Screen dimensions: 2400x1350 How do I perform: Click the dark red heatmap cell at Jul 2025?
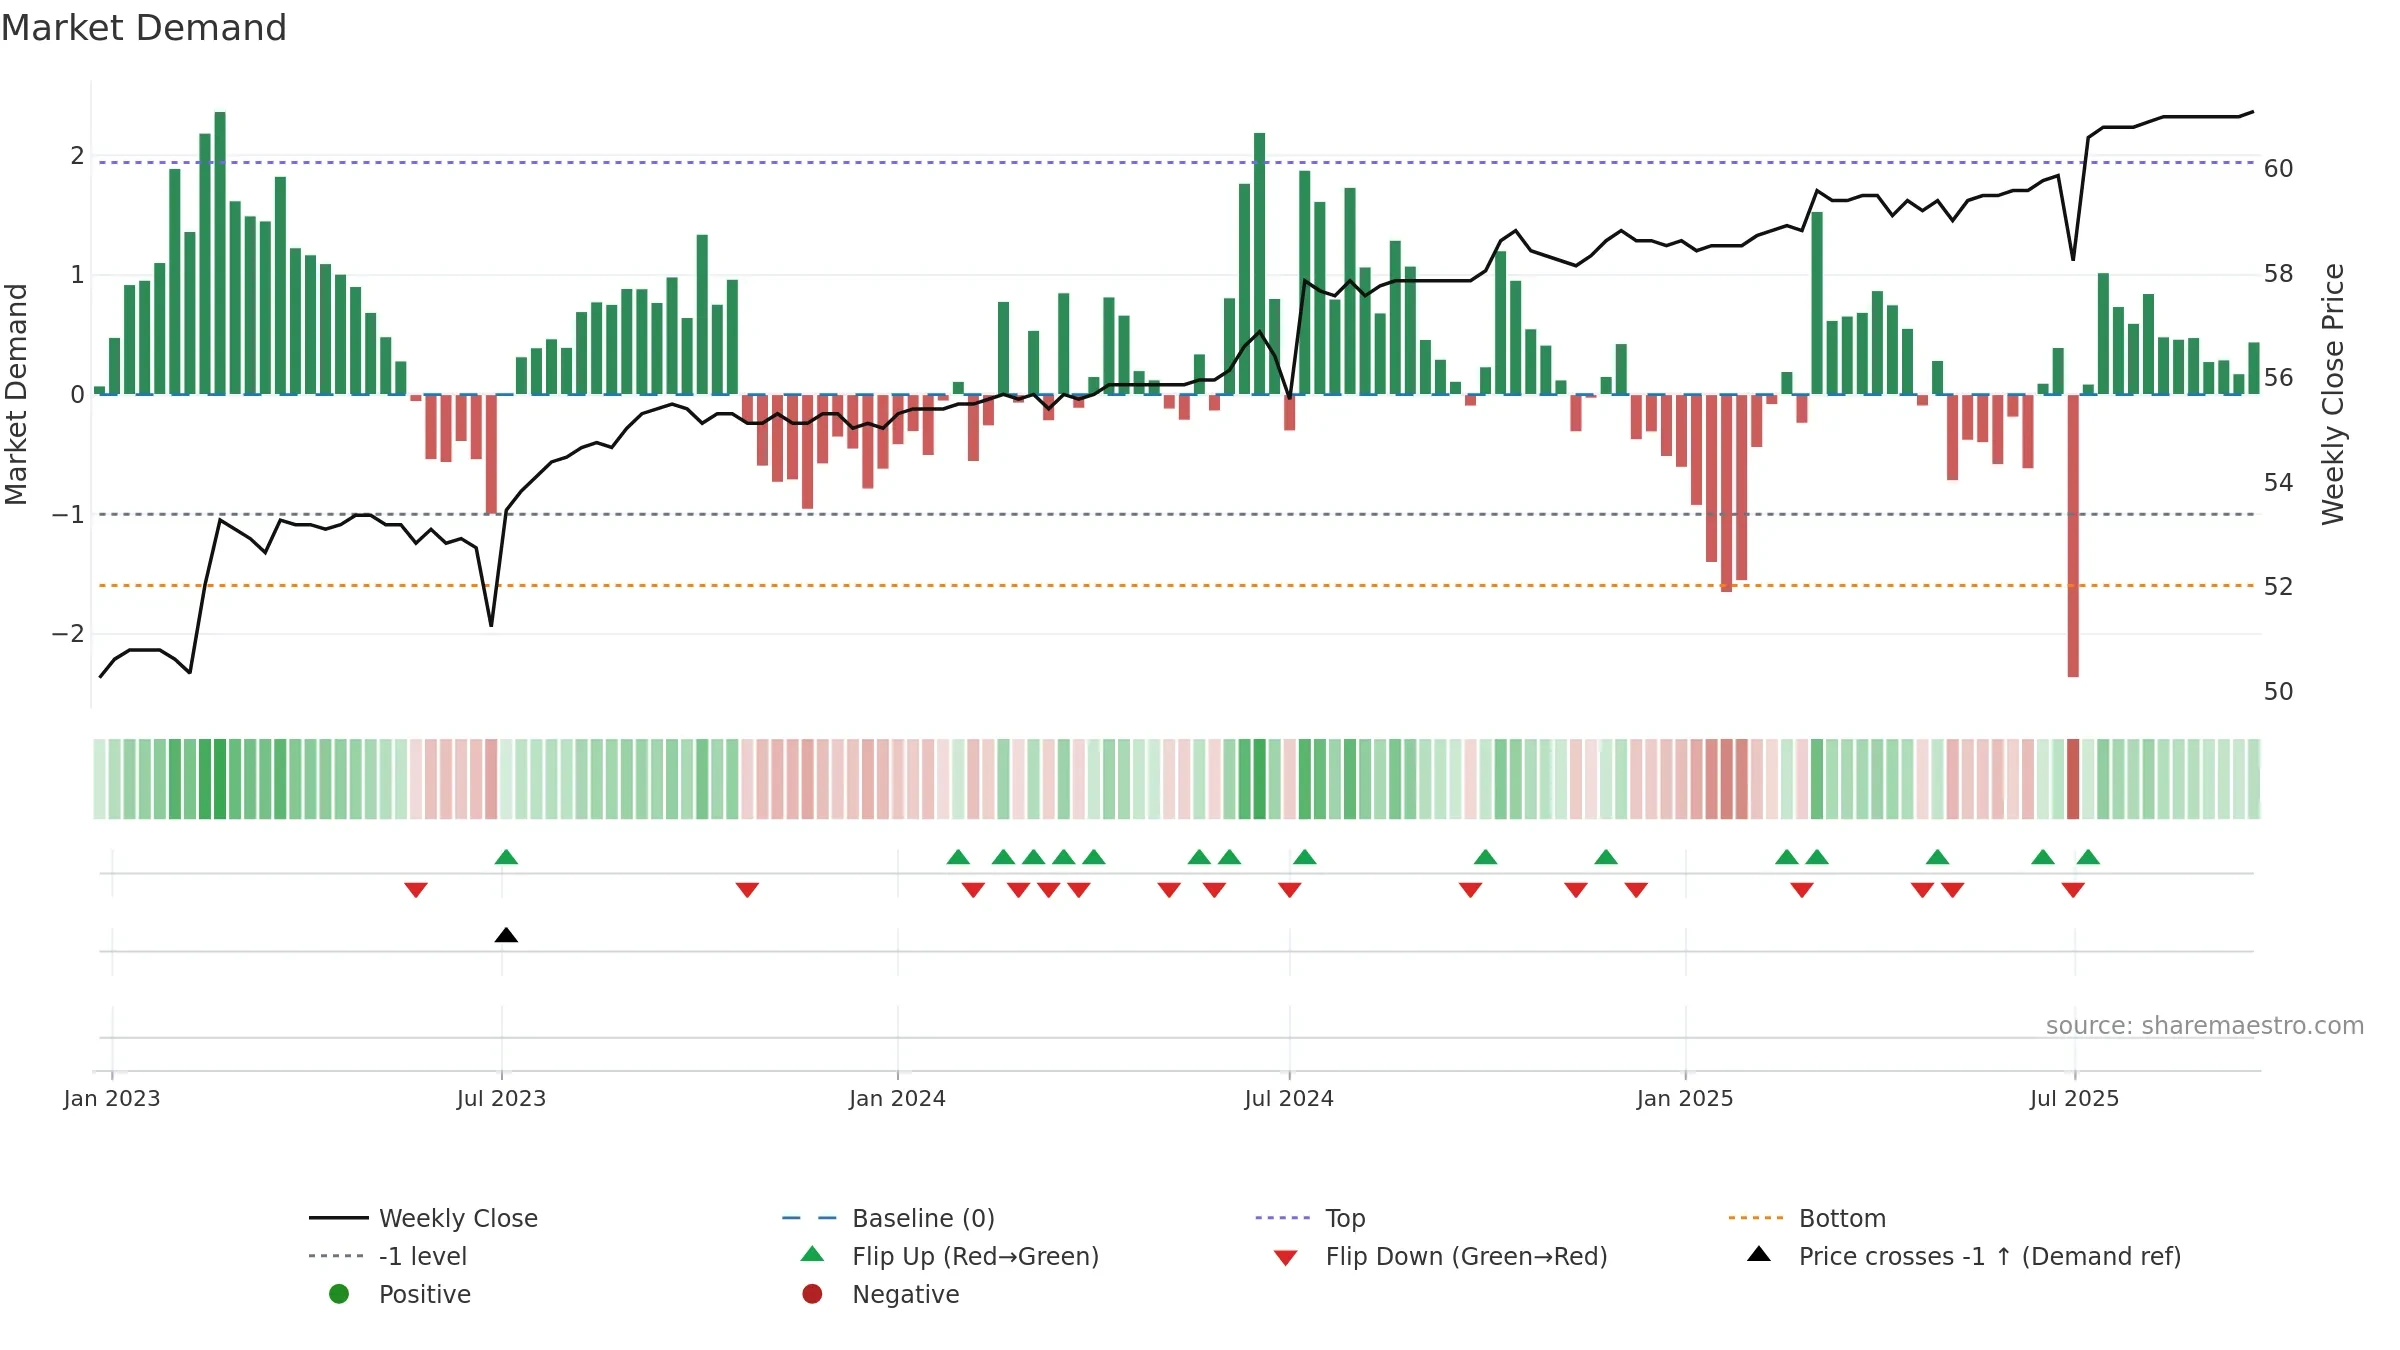[x=2073, y=779]
